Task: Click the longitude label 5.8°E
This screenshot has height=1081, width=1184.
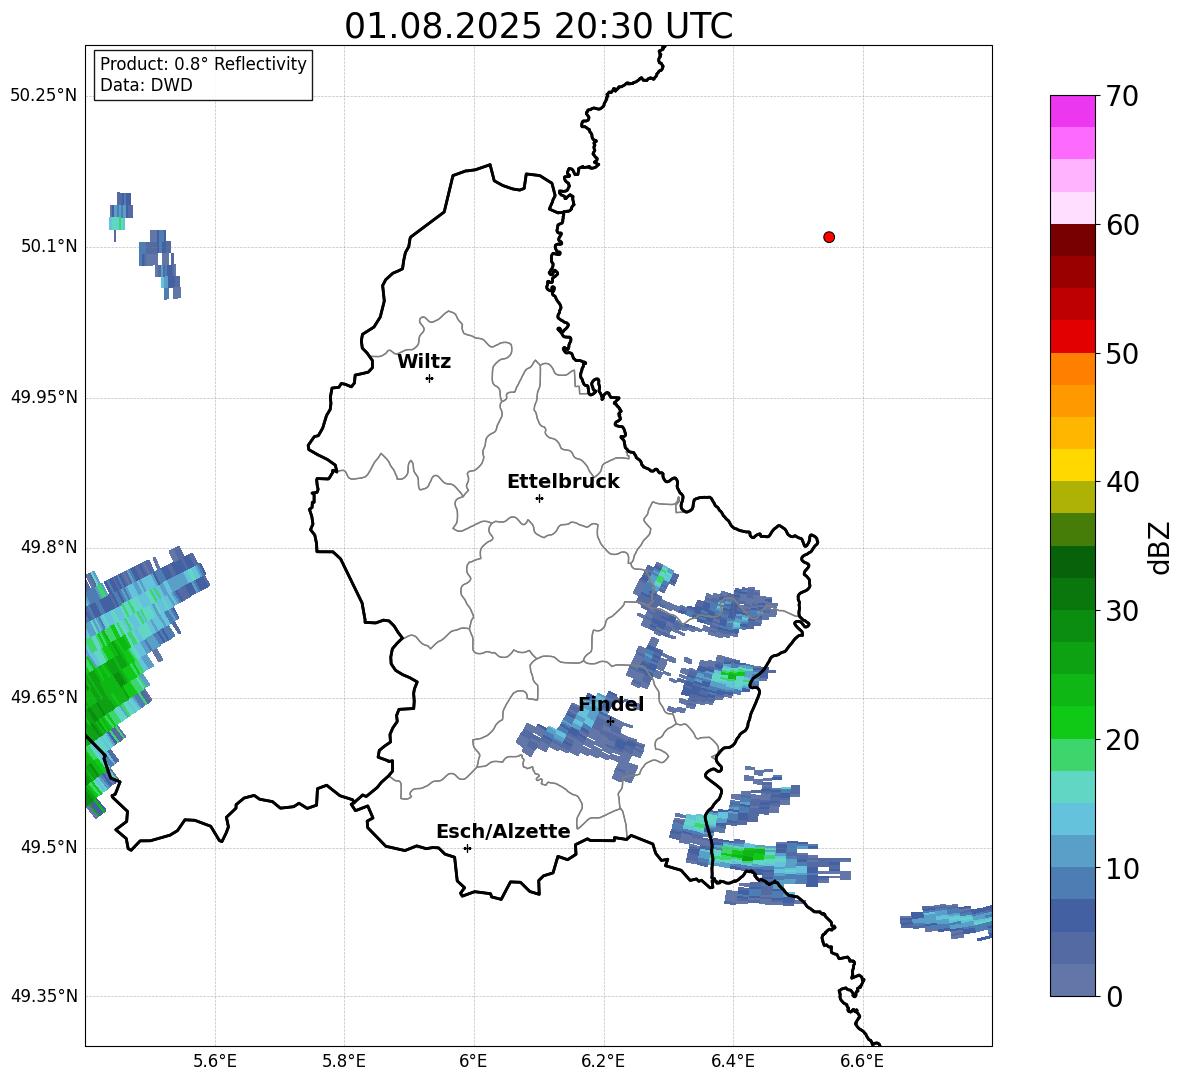Action: [344, 1061]
